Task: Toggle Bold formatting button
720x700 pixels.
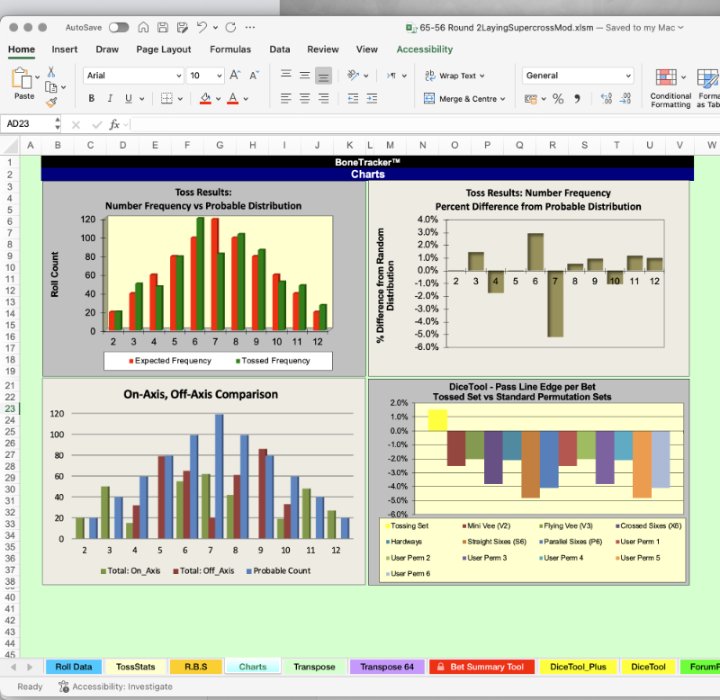Action: click(x=92, y=99)
